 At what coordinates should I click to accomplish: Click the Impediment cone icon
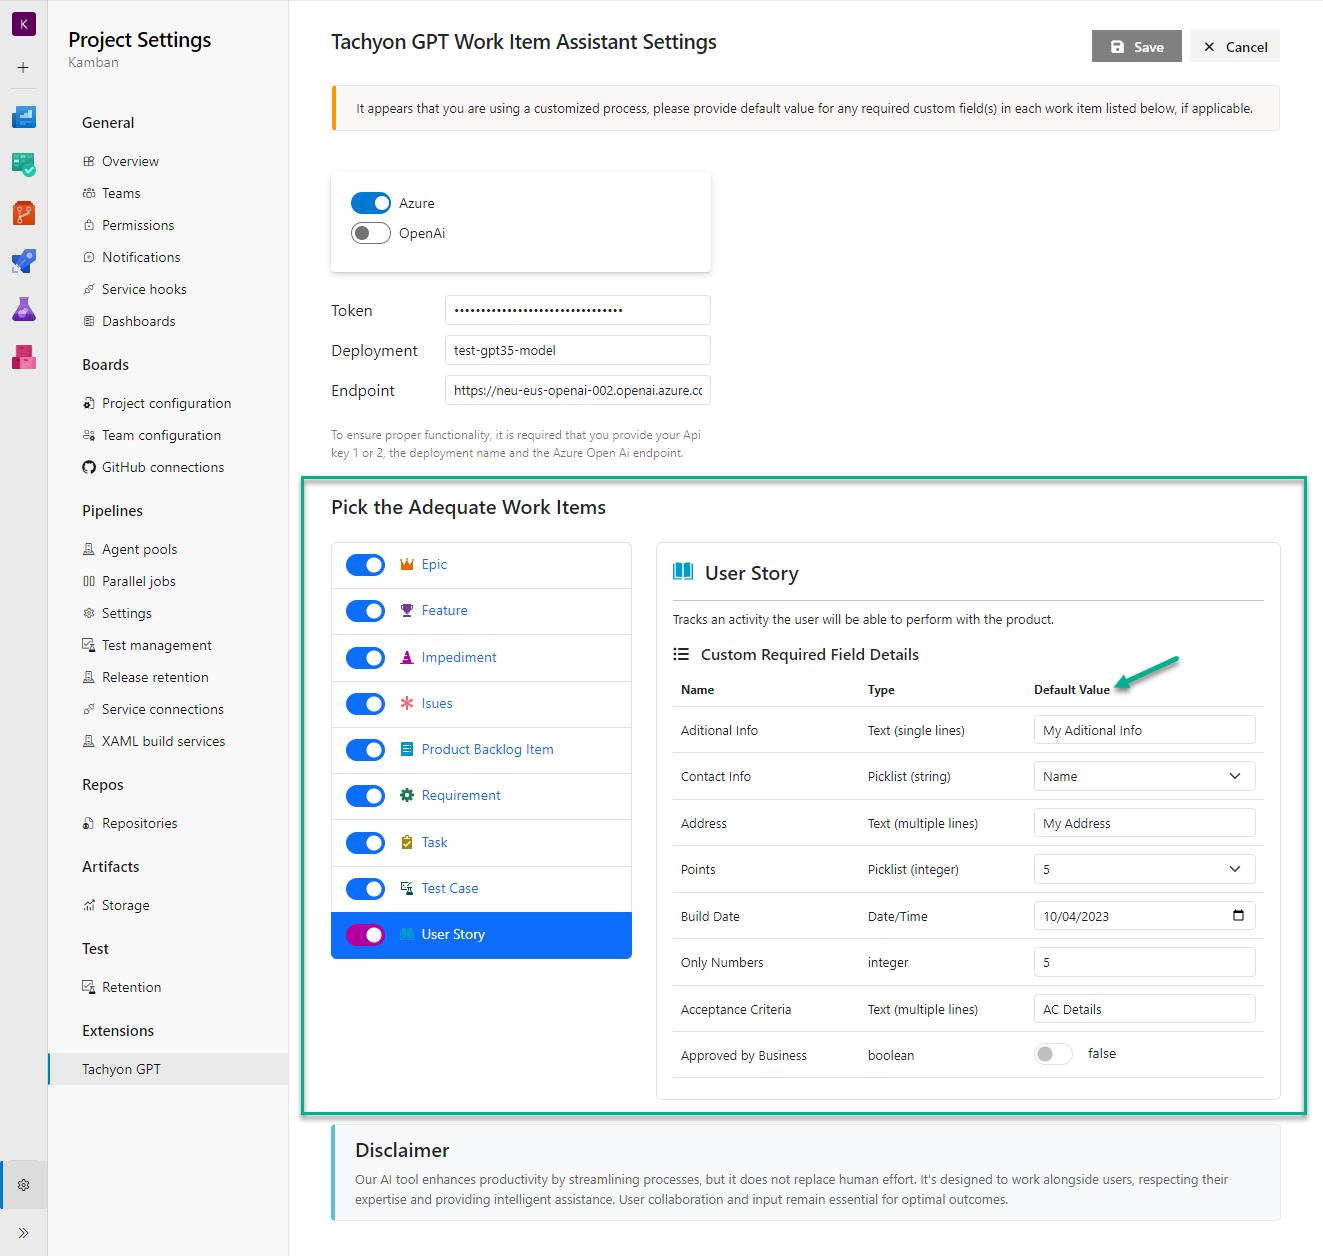click(x=406, y=657)
